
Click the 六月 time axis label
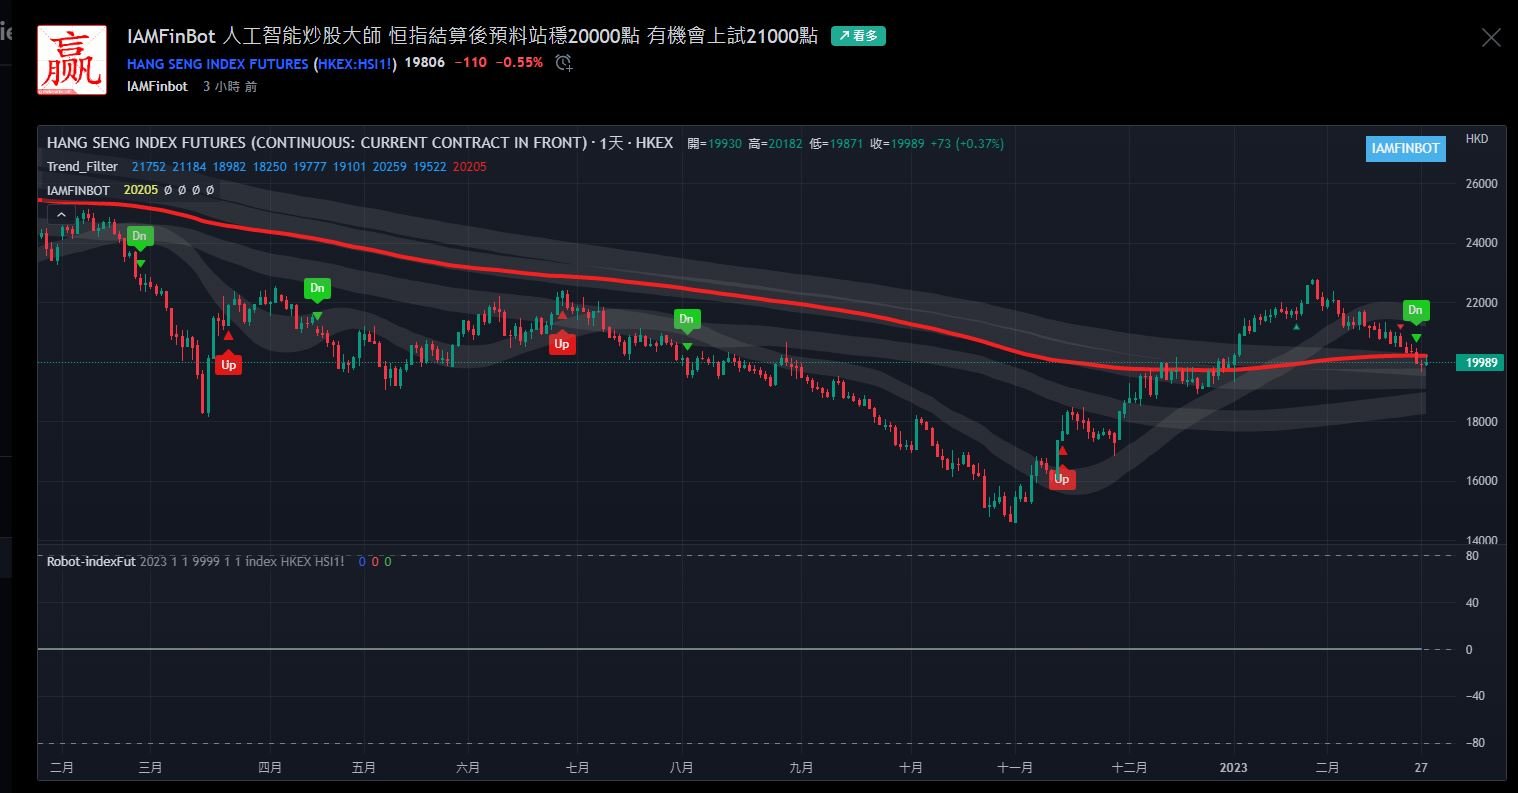(468, 768)
